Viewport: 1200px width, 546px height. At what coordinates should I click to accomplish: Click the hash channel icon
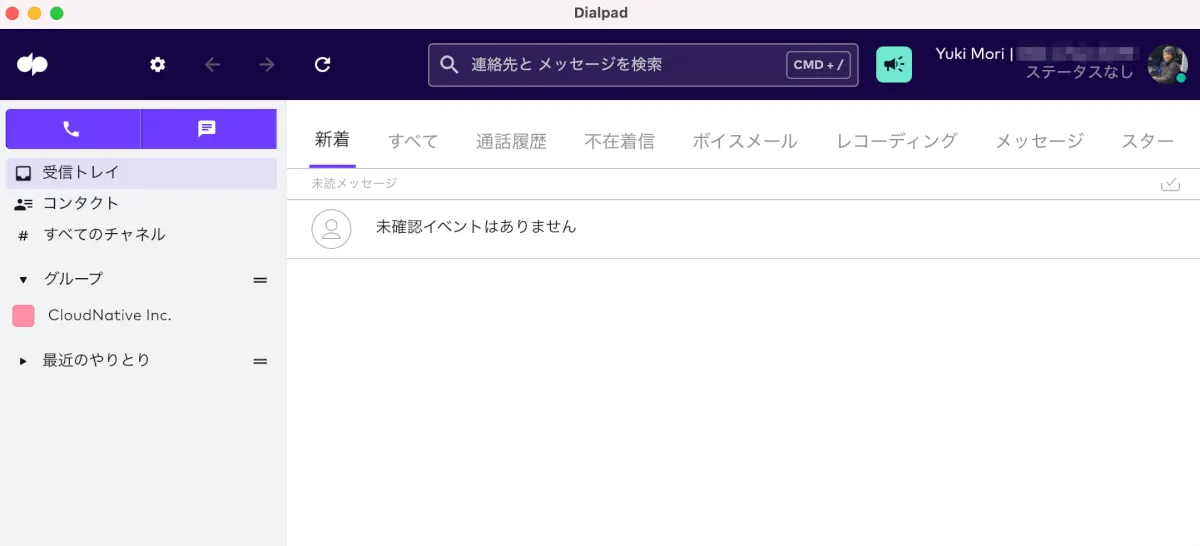click(x=23, y=236)
